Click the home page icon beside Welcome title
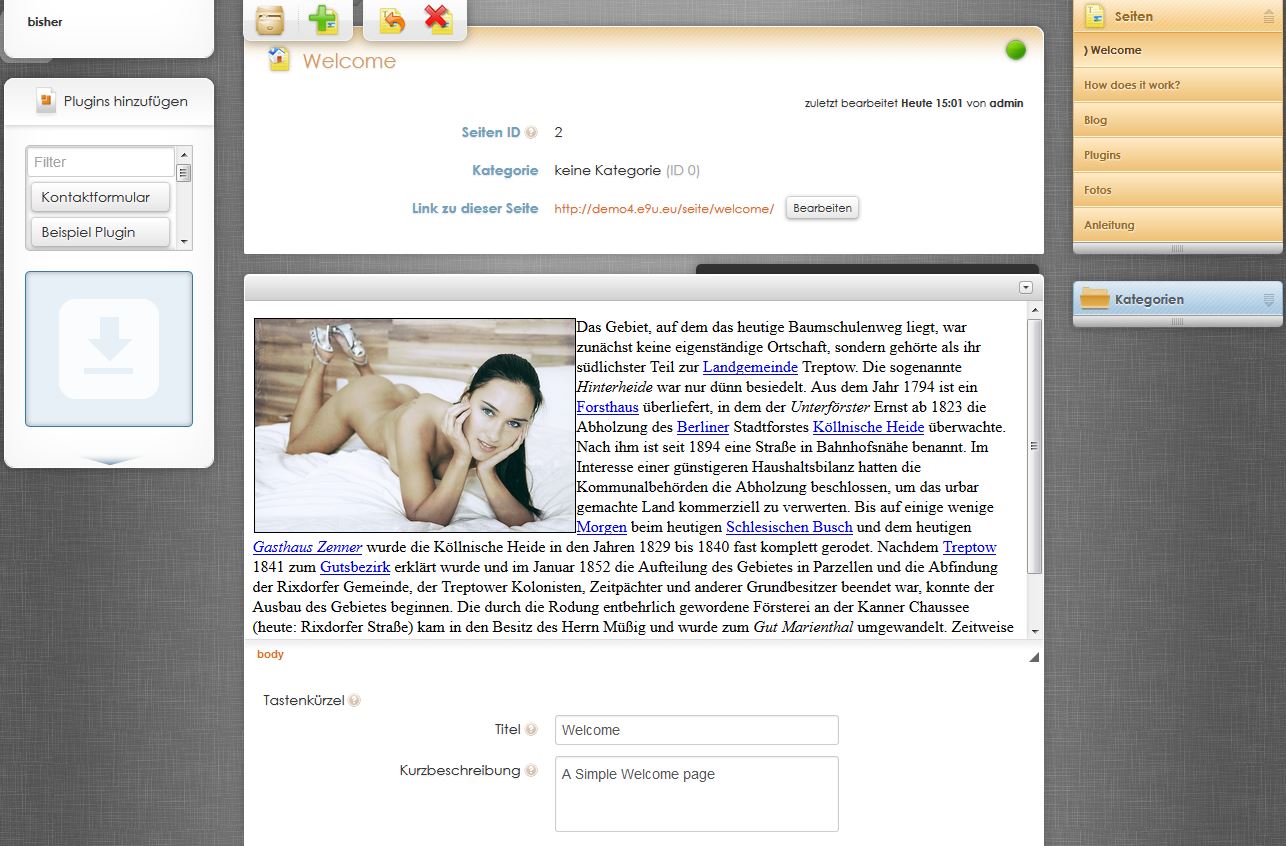This screenshot has height=846, width=1286. click(278, 59)
